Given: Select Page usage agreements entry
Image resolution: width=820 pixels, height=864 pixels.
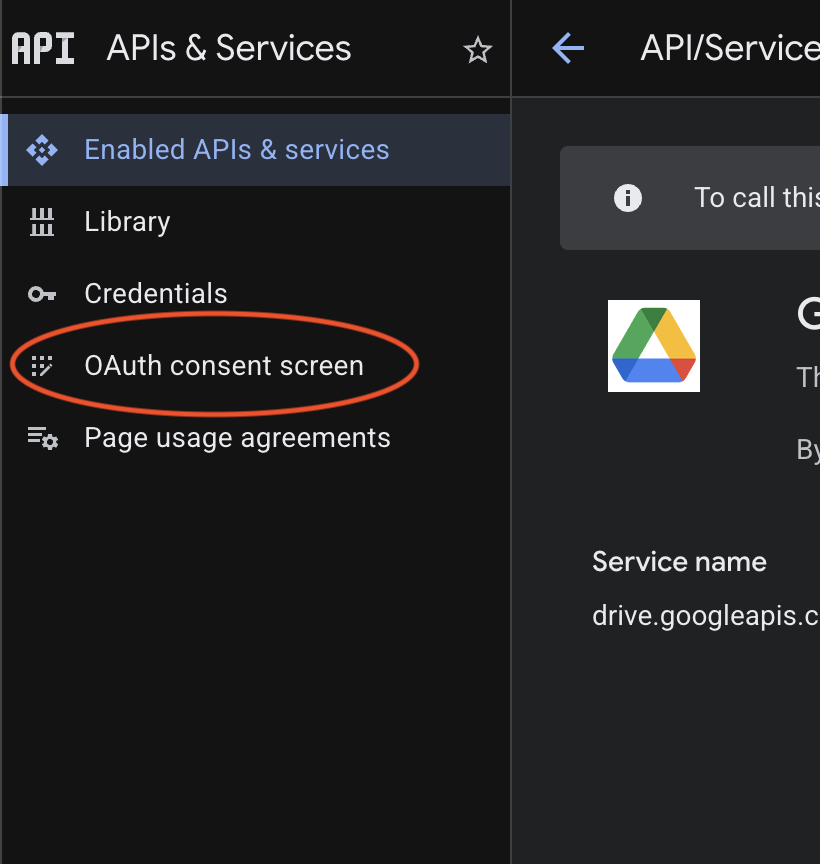Looking at the screenshot, I should pos(238,438).
